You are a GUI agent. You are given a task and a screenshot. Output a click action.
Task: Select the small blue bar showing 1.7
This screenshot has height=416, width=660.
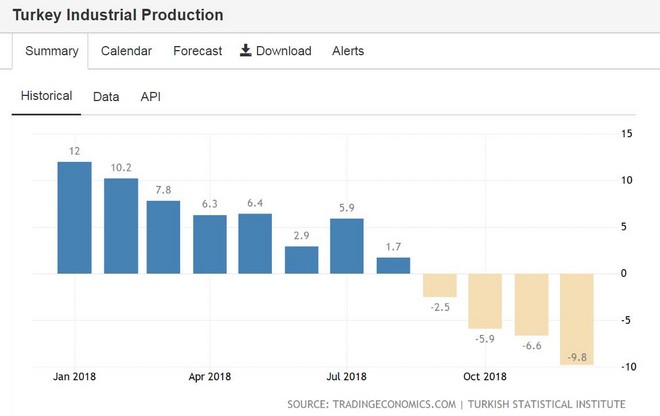coord(393,265)
